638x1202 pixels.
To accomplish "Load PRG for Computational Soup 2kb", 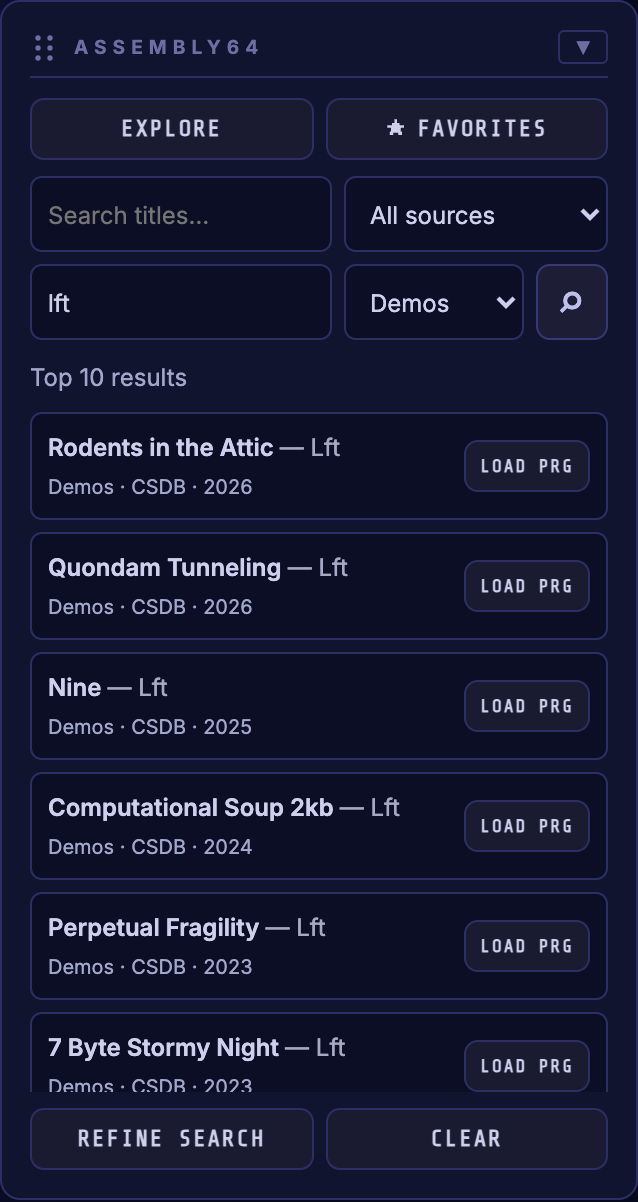I will coord(527,826).
